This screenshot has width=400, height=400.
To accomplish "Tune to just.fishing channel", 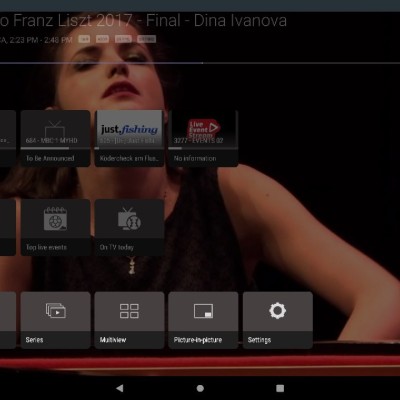I will click(x=129, y=138).
